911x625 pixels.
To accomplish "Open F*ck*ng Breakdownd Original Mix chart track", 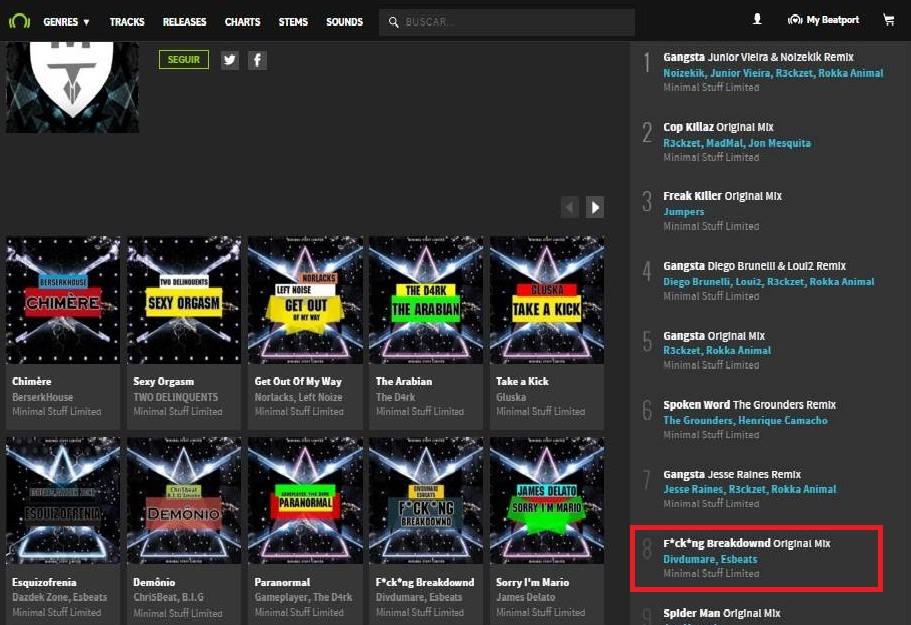I will click(x=747, y=544).
